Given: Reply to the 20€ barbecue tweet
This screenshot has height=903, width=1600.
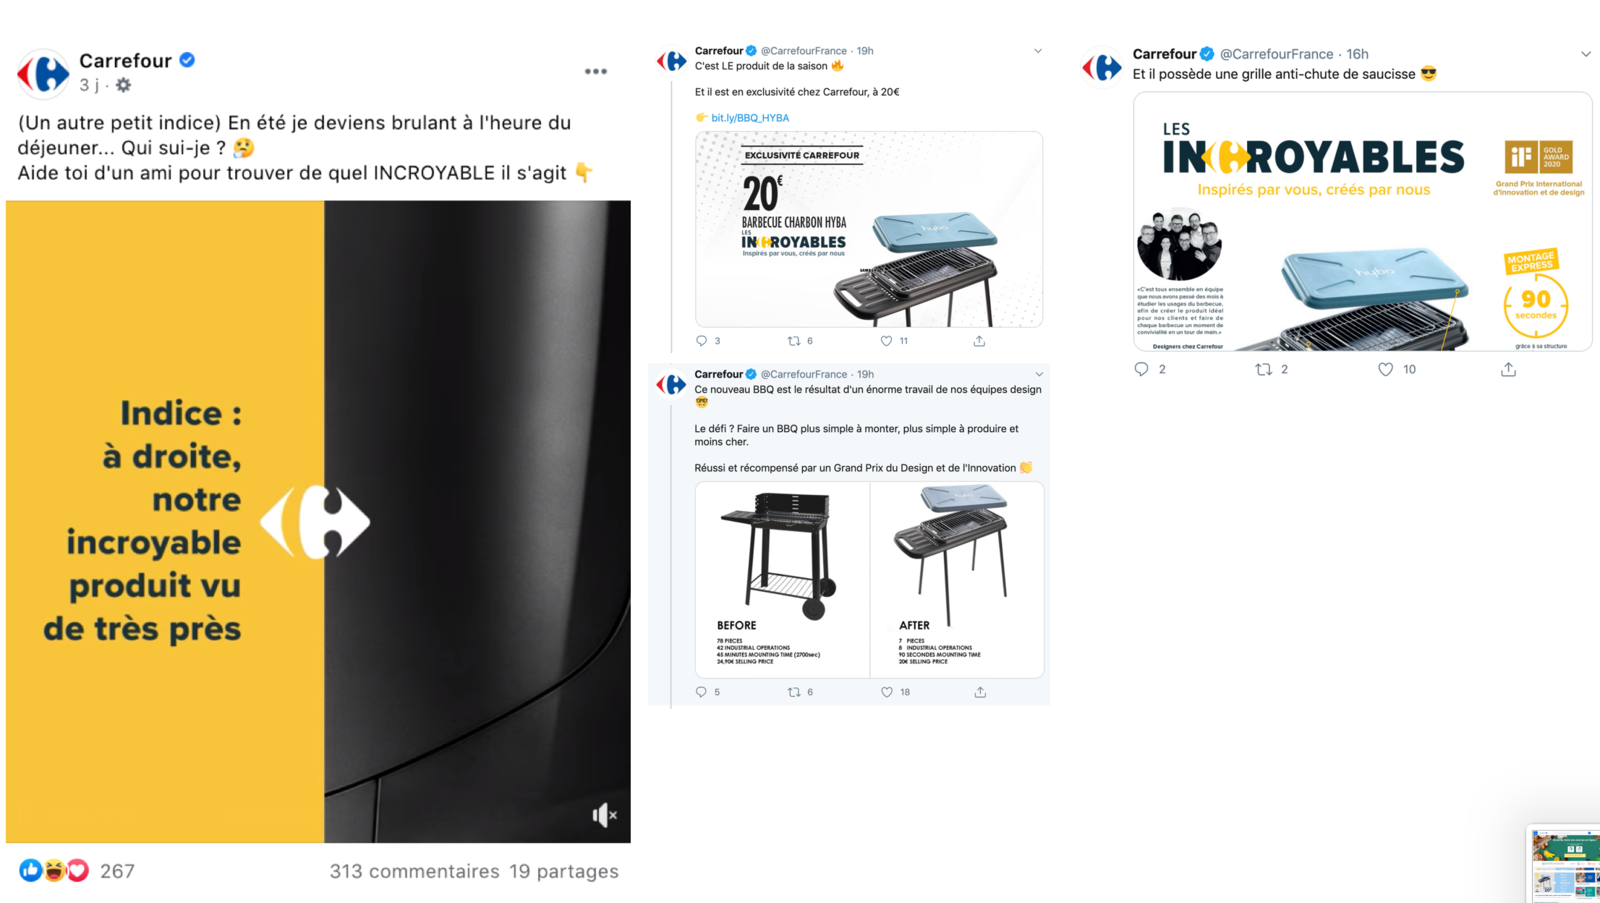Looking at the screenshot, I should click(x=701, y=341).
